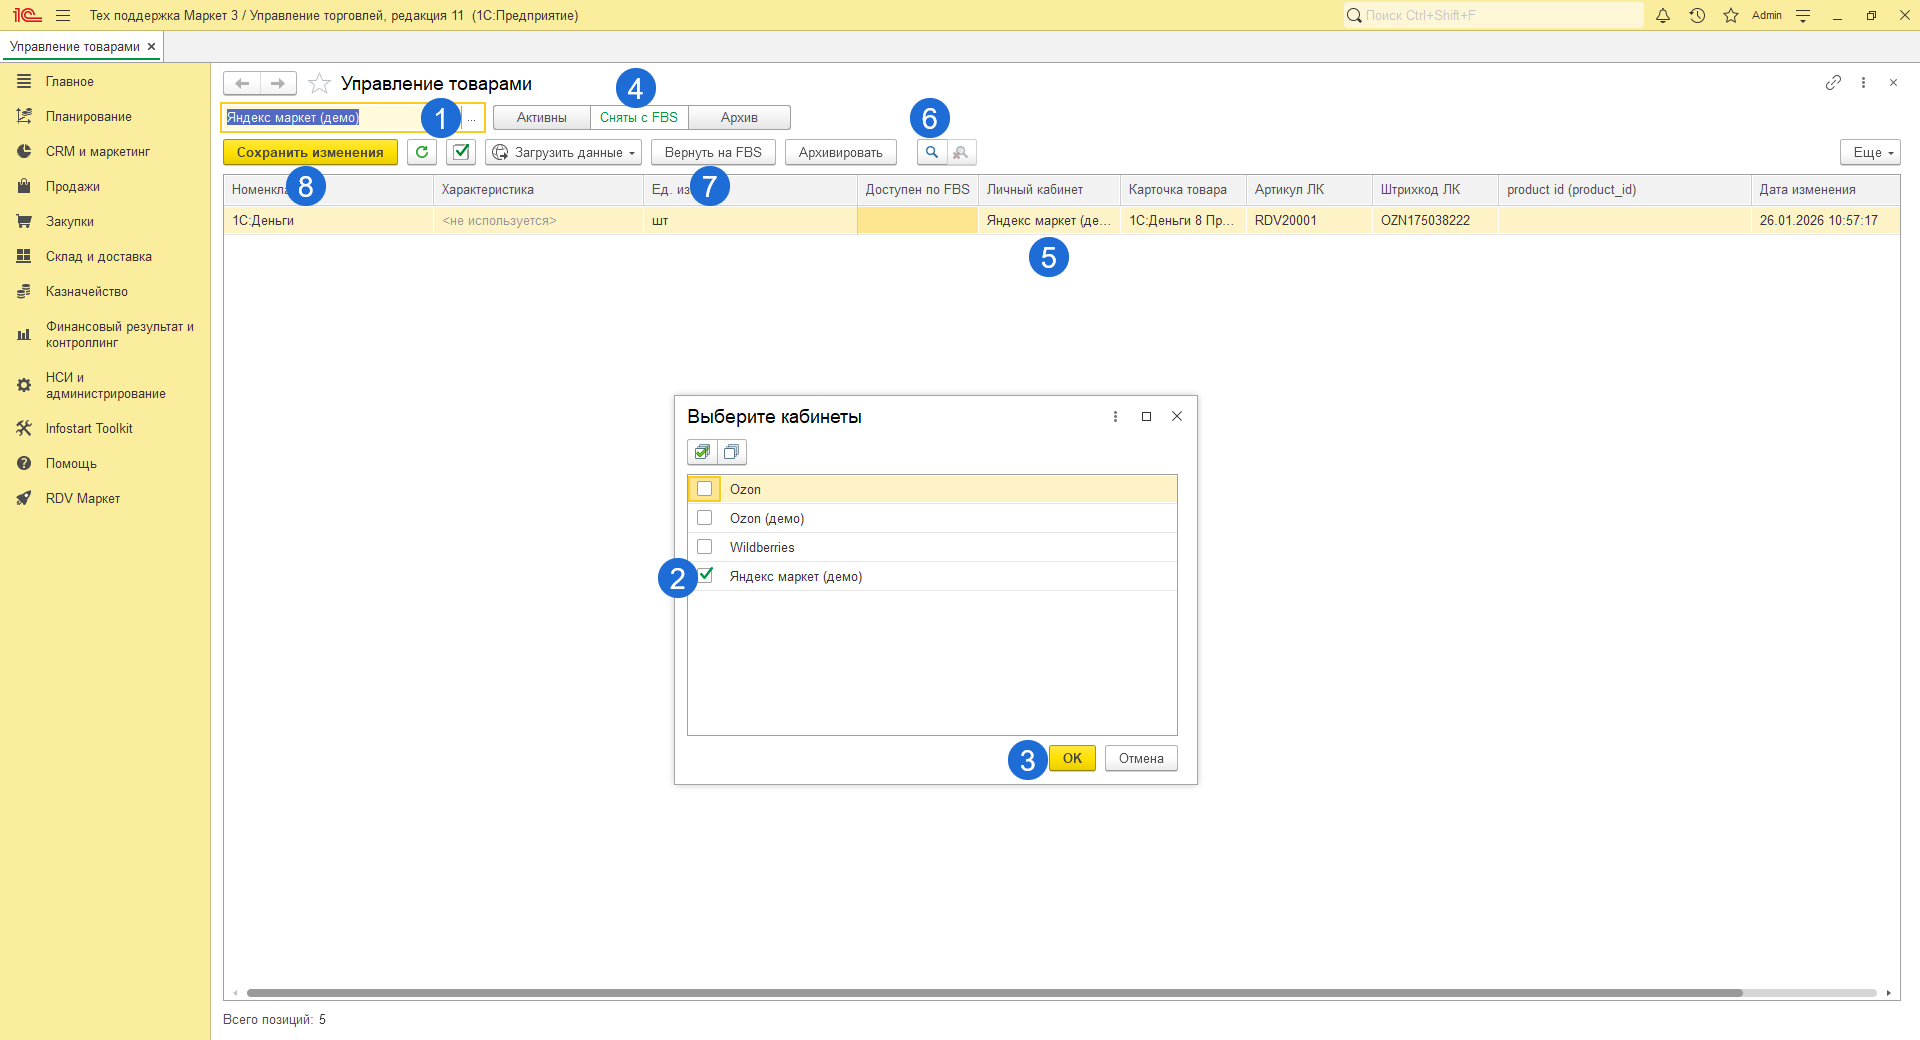Add page to favorites with star icon

[x=319, y=83]
